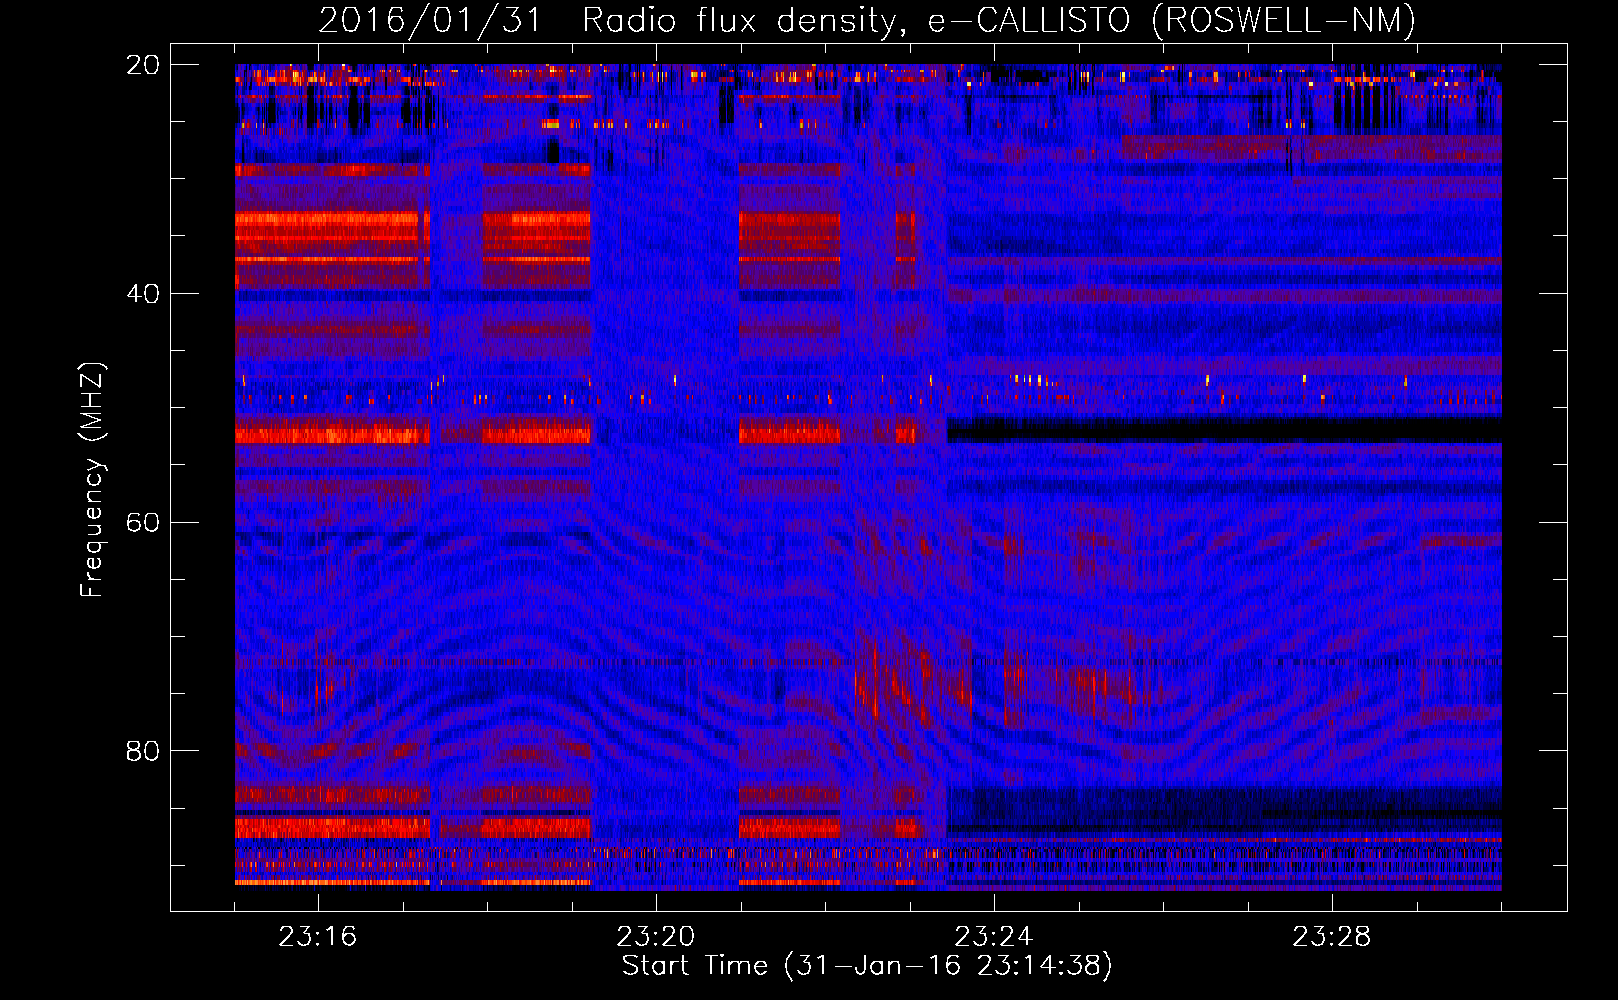Select the 'Frequency (MHZ)' axis label
The width and height of the screenshot is (1618, 1000).
coord(92,480)
